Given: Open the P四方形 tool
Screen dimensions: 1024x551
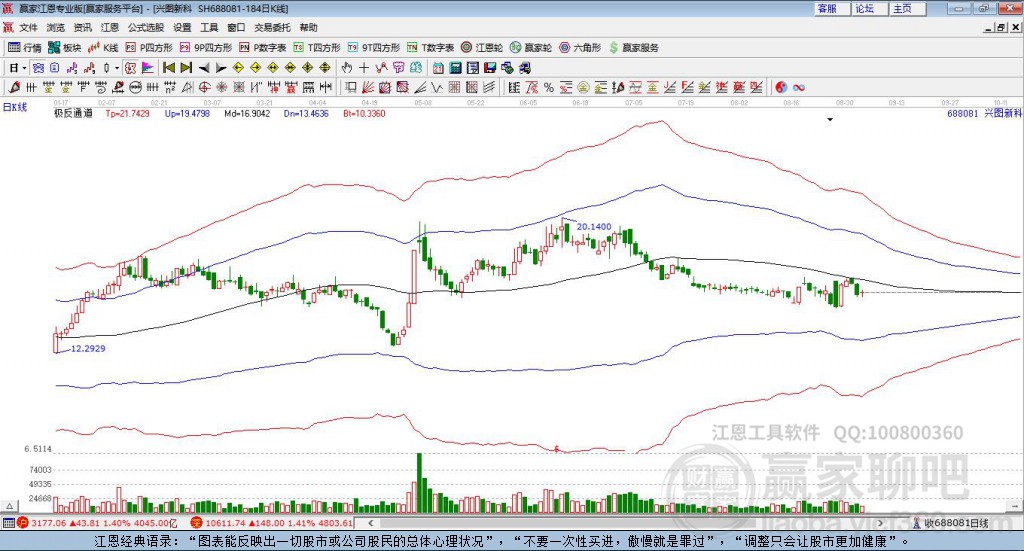Looking at the screenshot, I should point(149,48).
